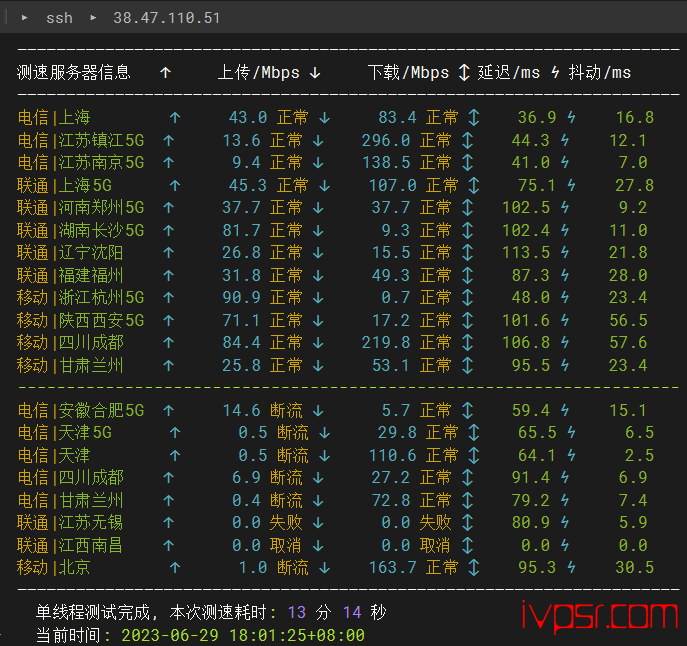
Task: Click upload arrow icon in 电信上海 row
Action: tap(175, 117)
